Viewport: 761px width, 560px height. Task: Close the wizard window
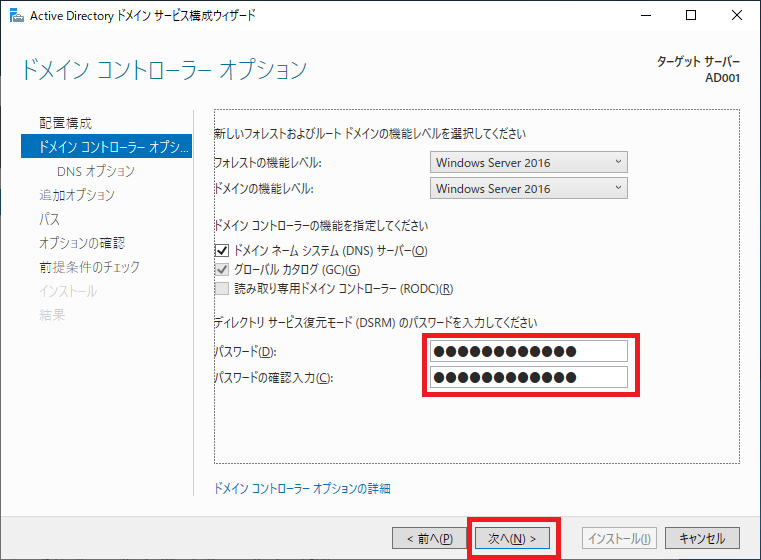(737, 16)
